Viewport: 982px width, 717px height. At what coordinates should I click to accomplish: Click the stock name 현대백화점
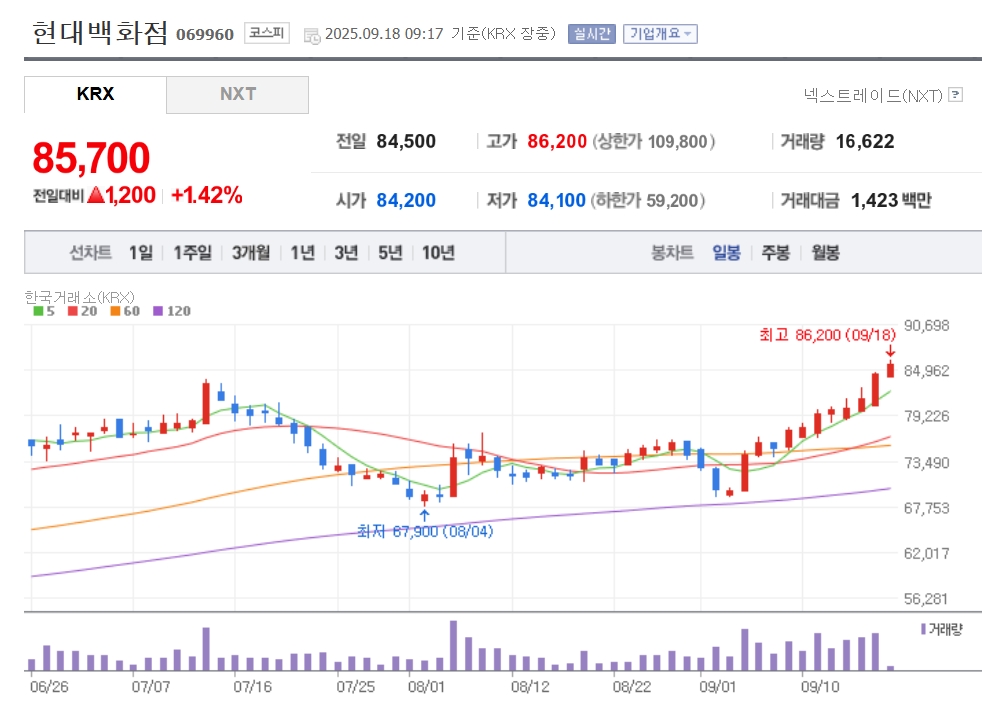pyautogui.click(x=100, y=33)
